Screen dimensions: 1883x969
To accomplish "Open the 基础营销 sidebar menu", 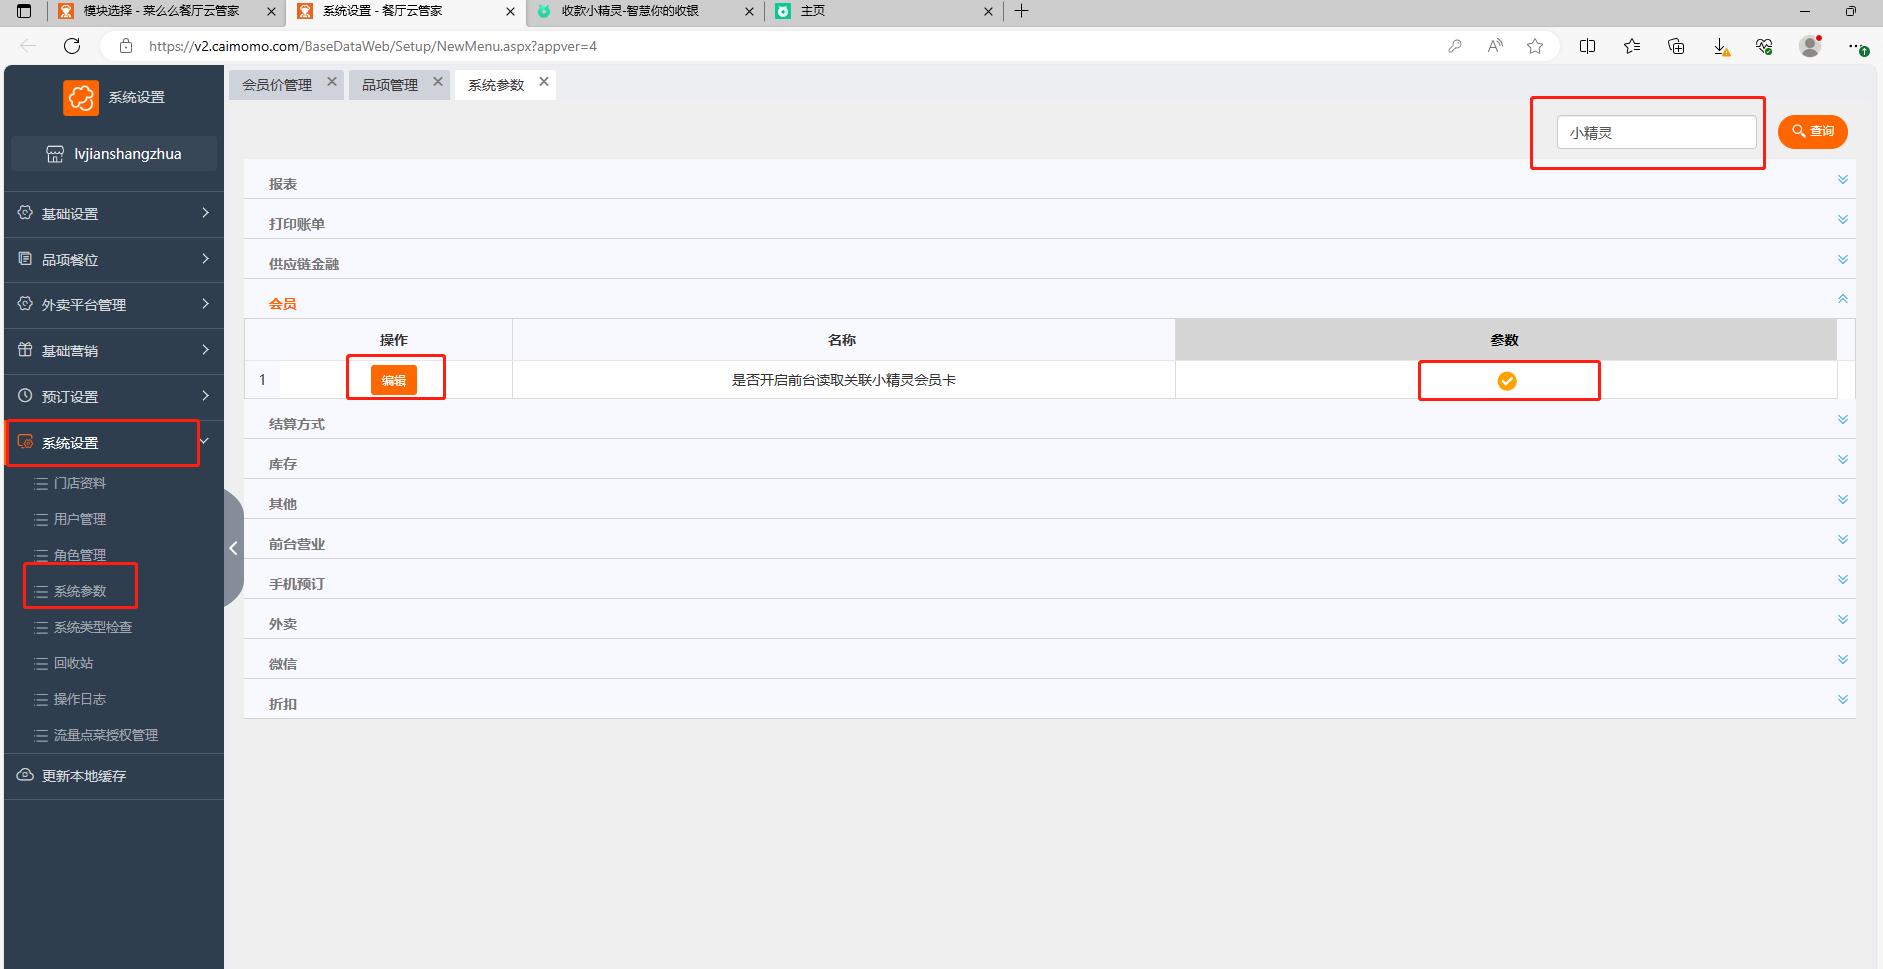I will point(114,350).
